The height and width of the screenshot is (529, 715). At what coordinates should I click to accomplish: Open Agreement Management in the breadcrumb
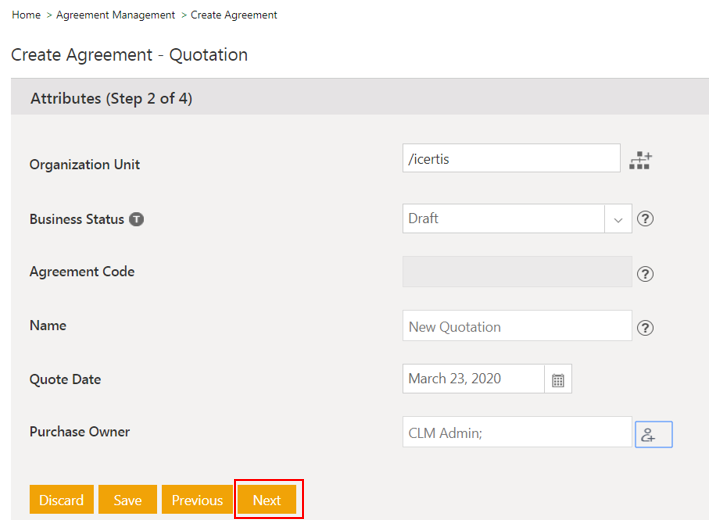[x=115, y=15]
